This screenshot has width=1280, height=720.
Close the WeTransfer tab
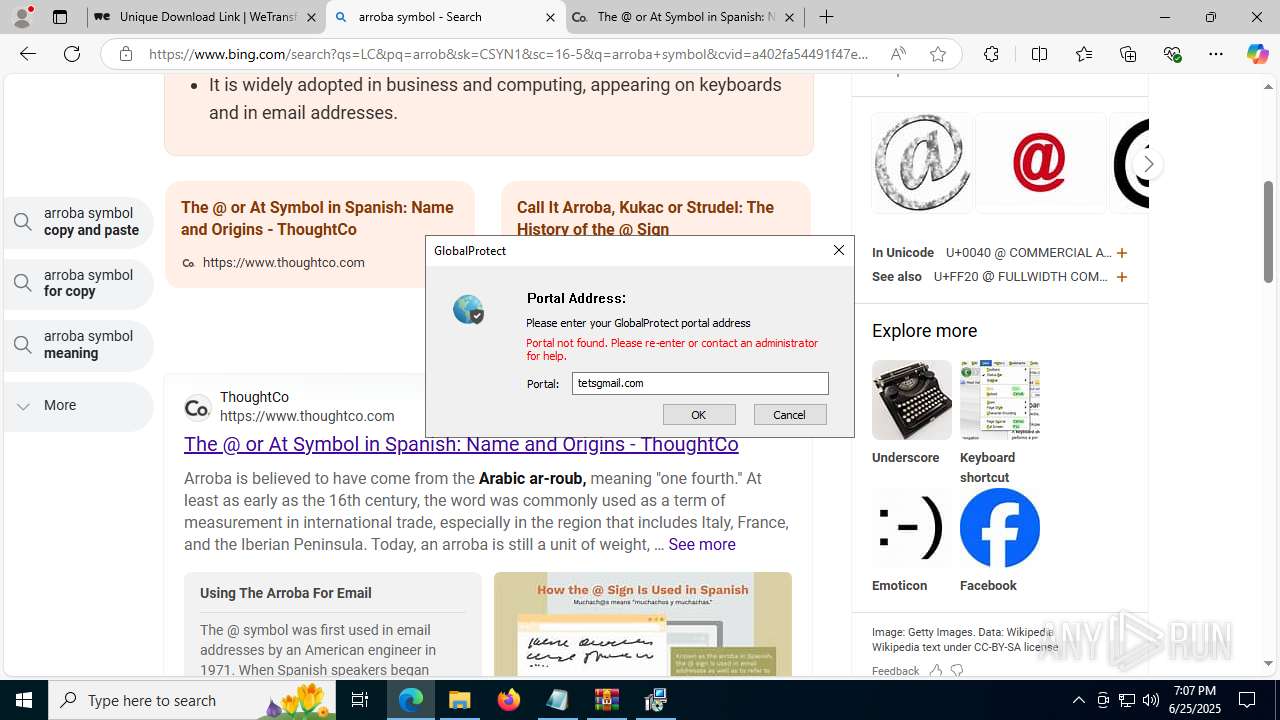click(310, 17)
